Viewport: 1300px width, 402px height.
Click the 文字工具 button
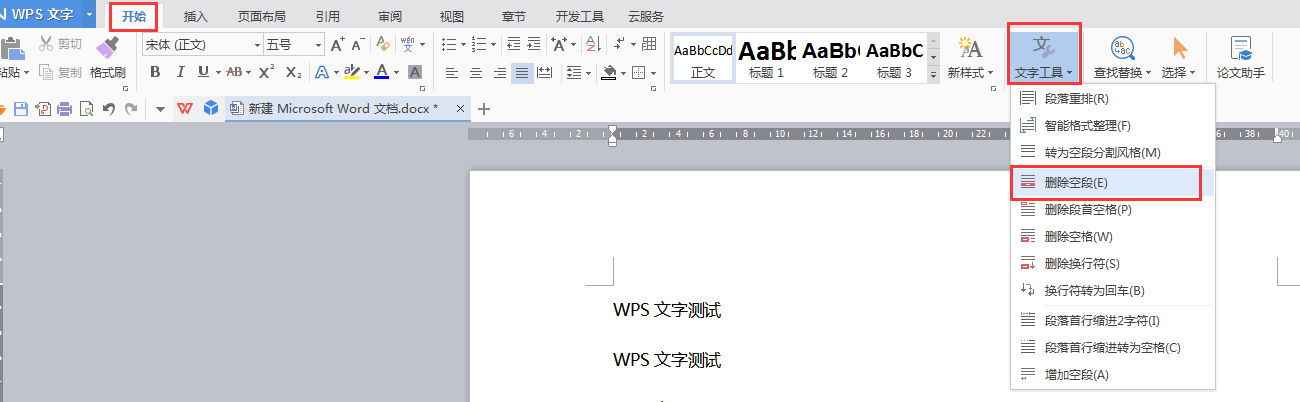click(1043, 57)
